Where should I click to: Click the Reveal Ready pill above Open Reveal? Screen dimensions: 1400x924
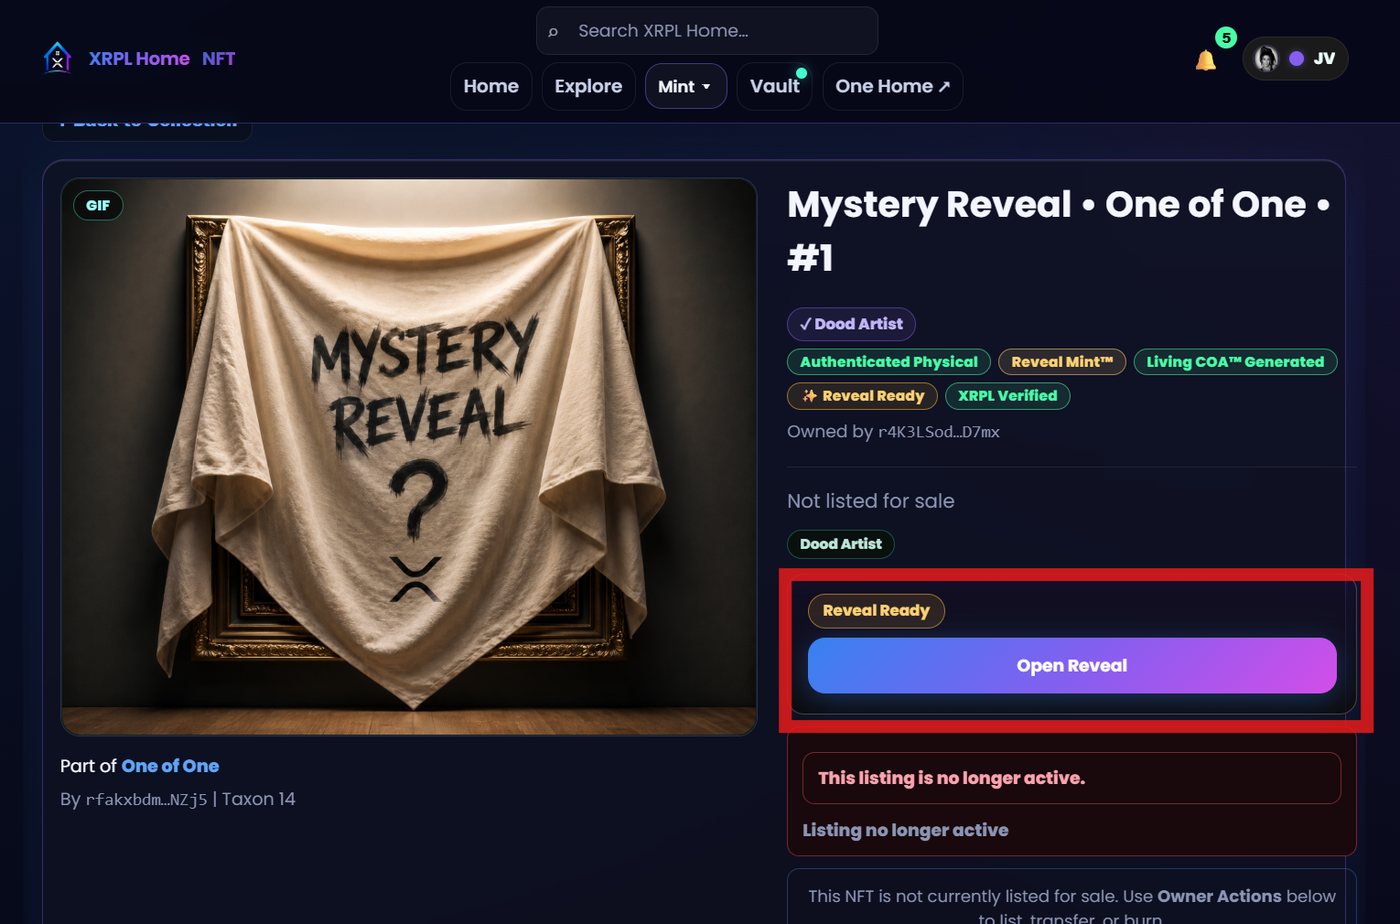tap(876, 611)
